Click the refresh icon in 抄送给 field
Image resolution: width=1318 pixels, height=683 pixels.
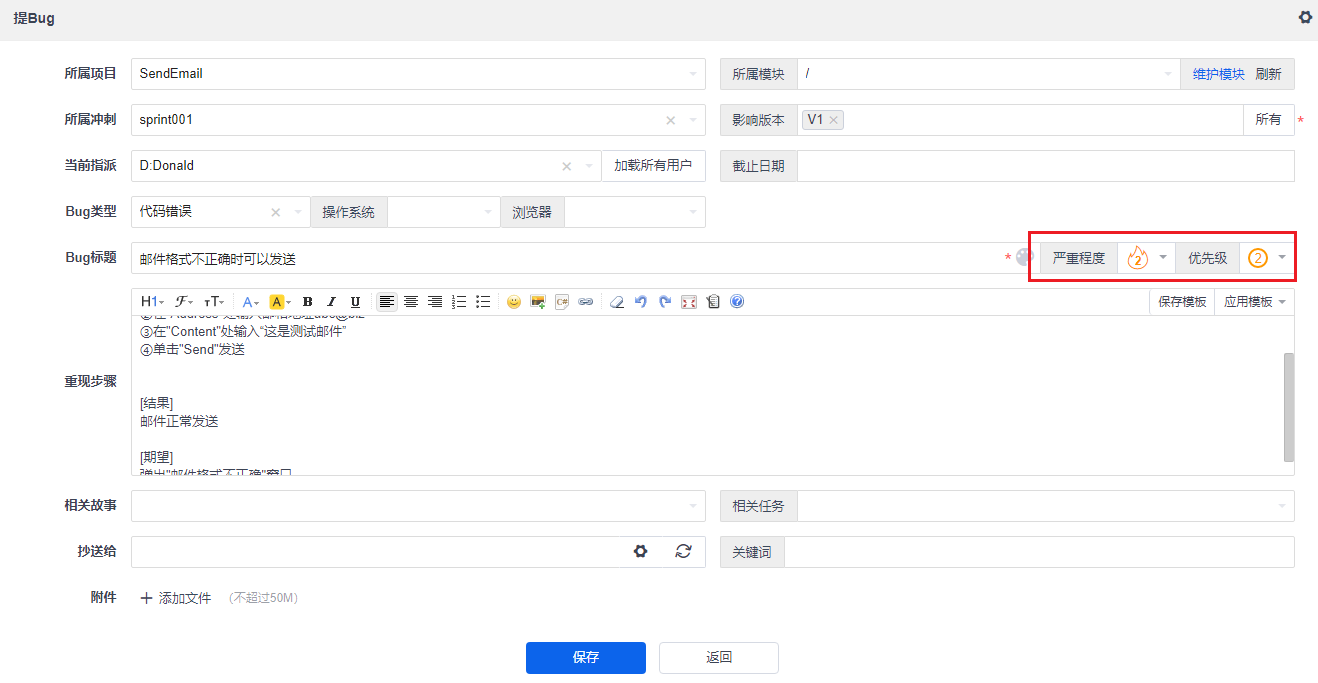[x=683, y=551]
